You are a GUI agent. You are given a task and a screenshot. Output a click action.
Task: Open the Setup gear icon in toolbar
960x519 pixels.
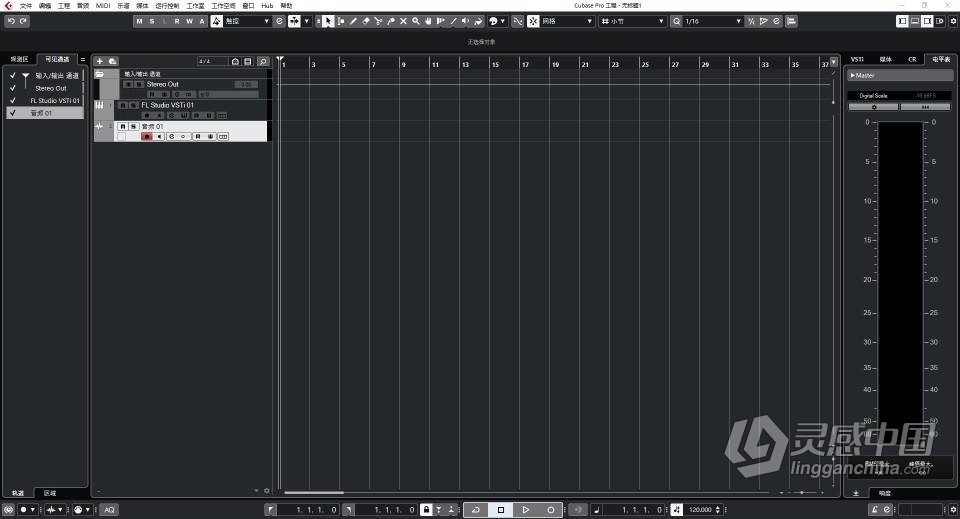(953, 21)
